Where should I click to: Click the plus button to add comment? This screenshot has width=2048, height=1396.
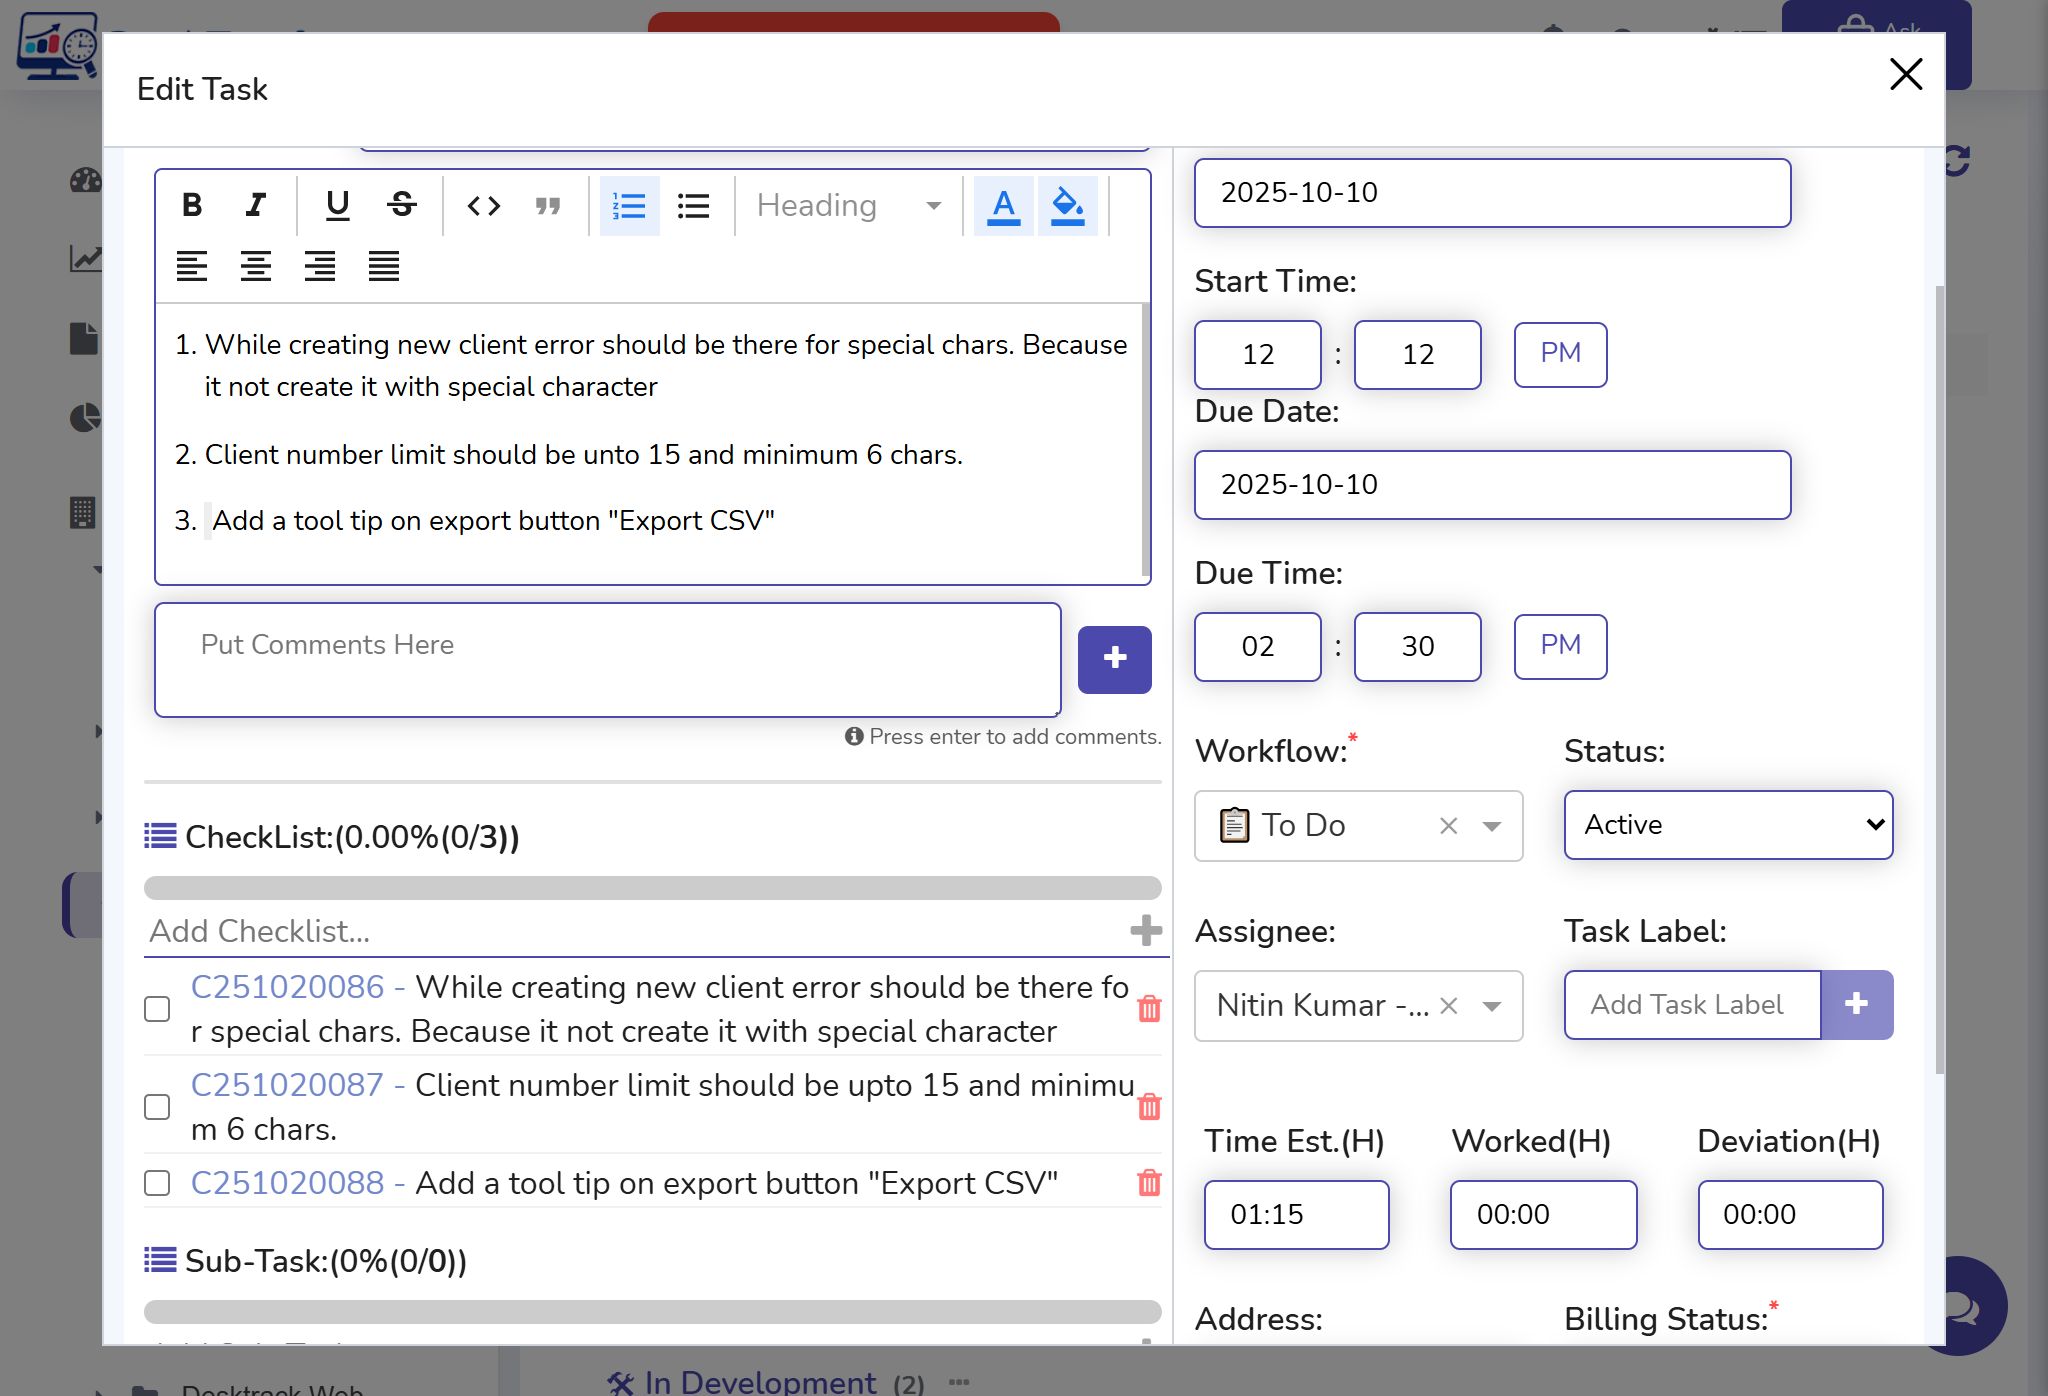(1114, 659)
